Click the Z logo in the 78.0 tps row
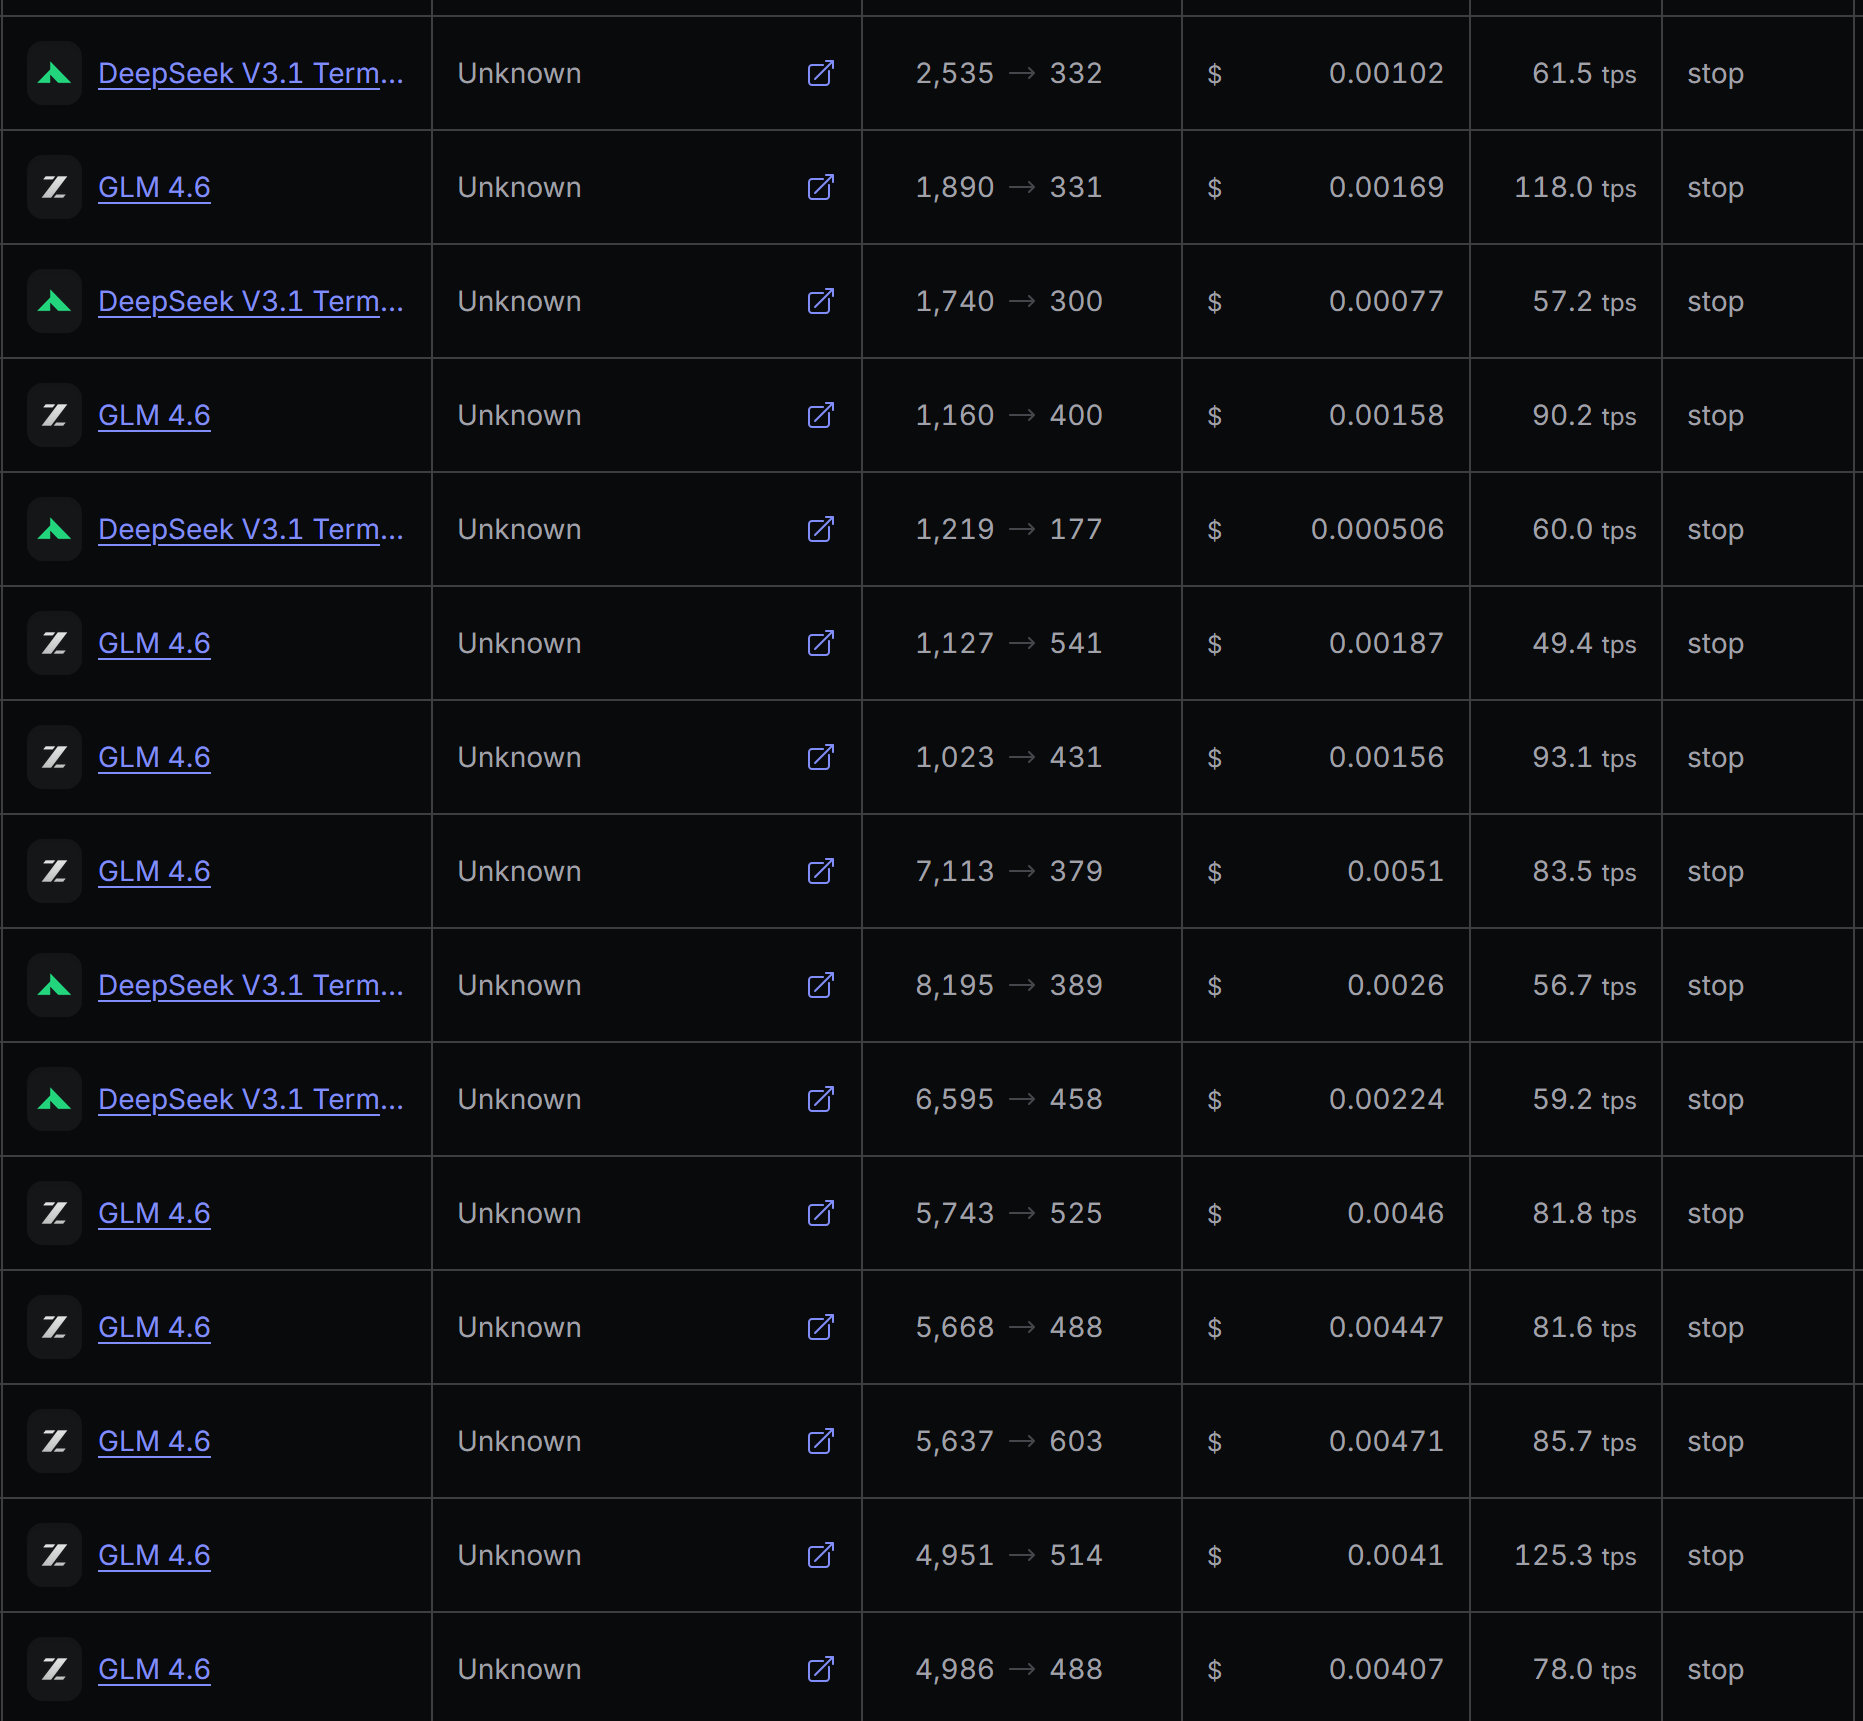 [x=54, y=1670]
